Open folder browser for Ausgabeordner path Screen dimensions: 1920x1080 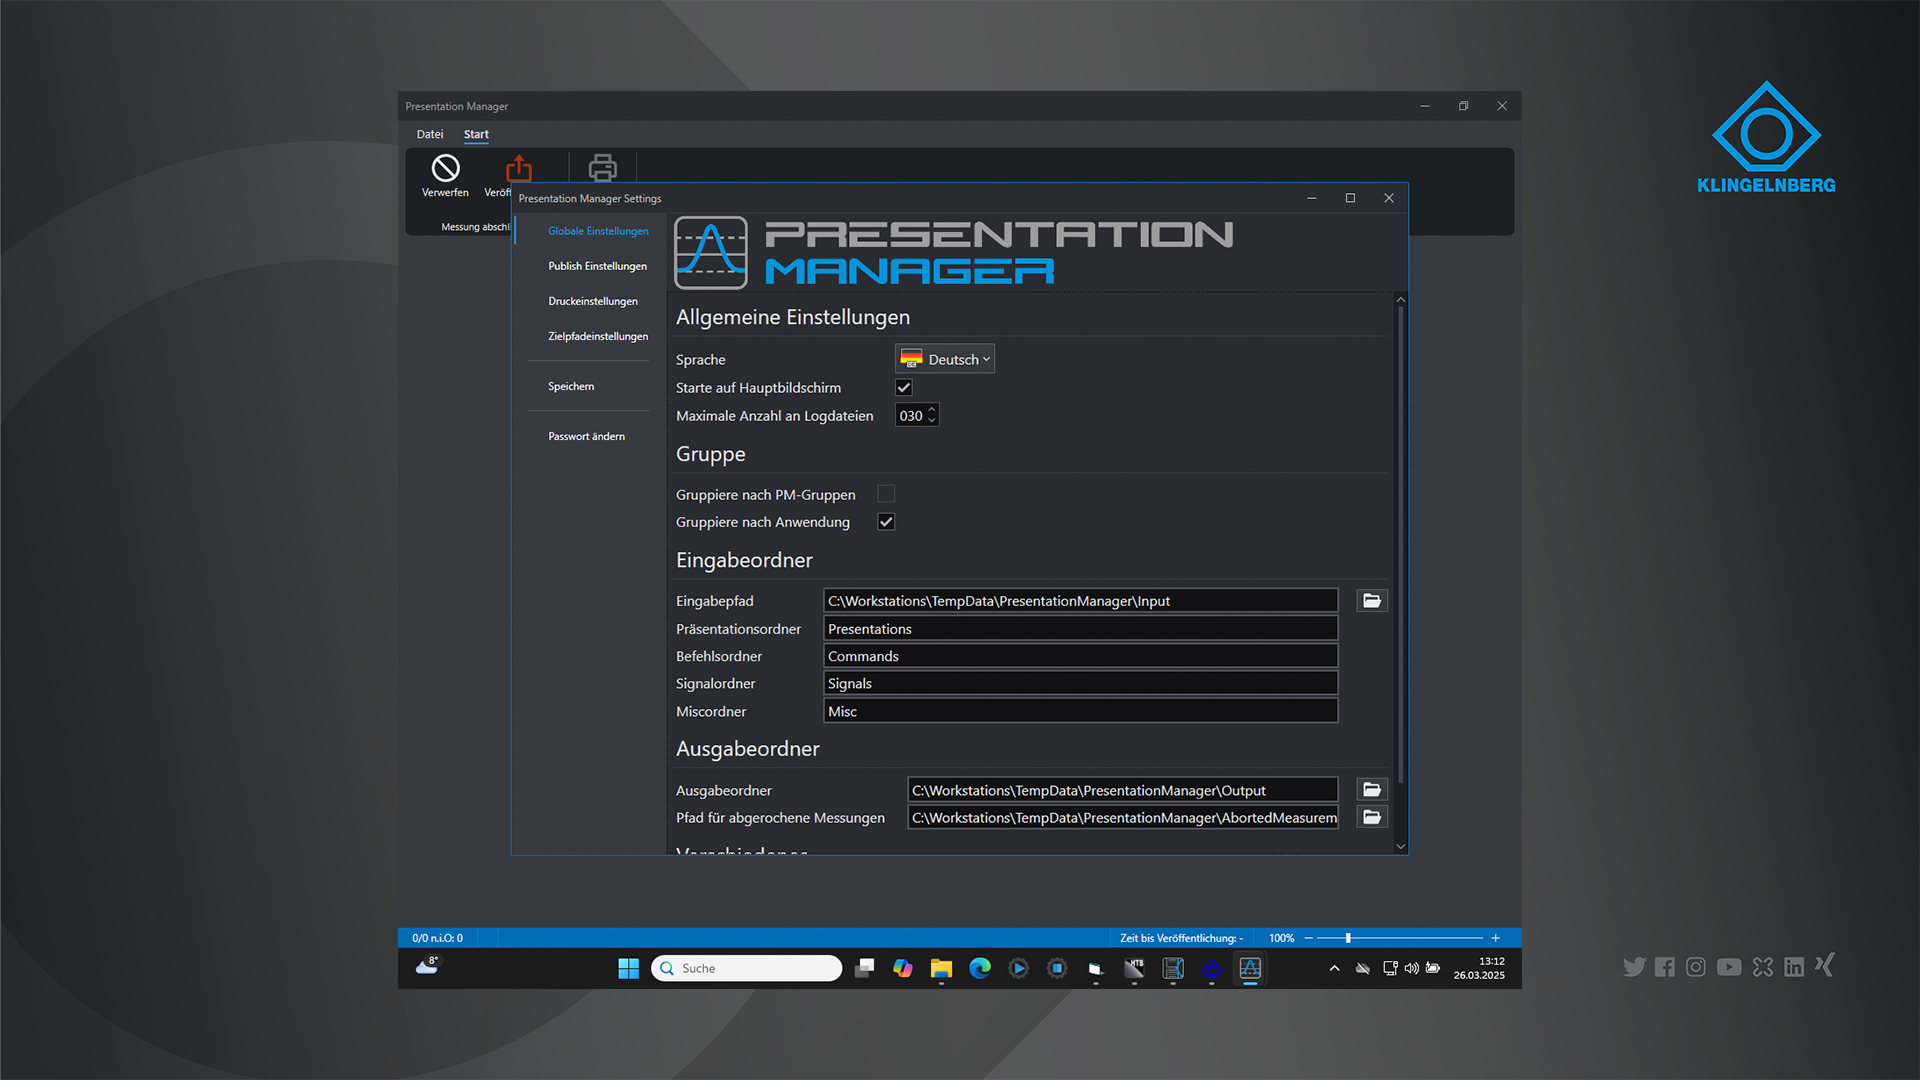(x=1372, y=790)
